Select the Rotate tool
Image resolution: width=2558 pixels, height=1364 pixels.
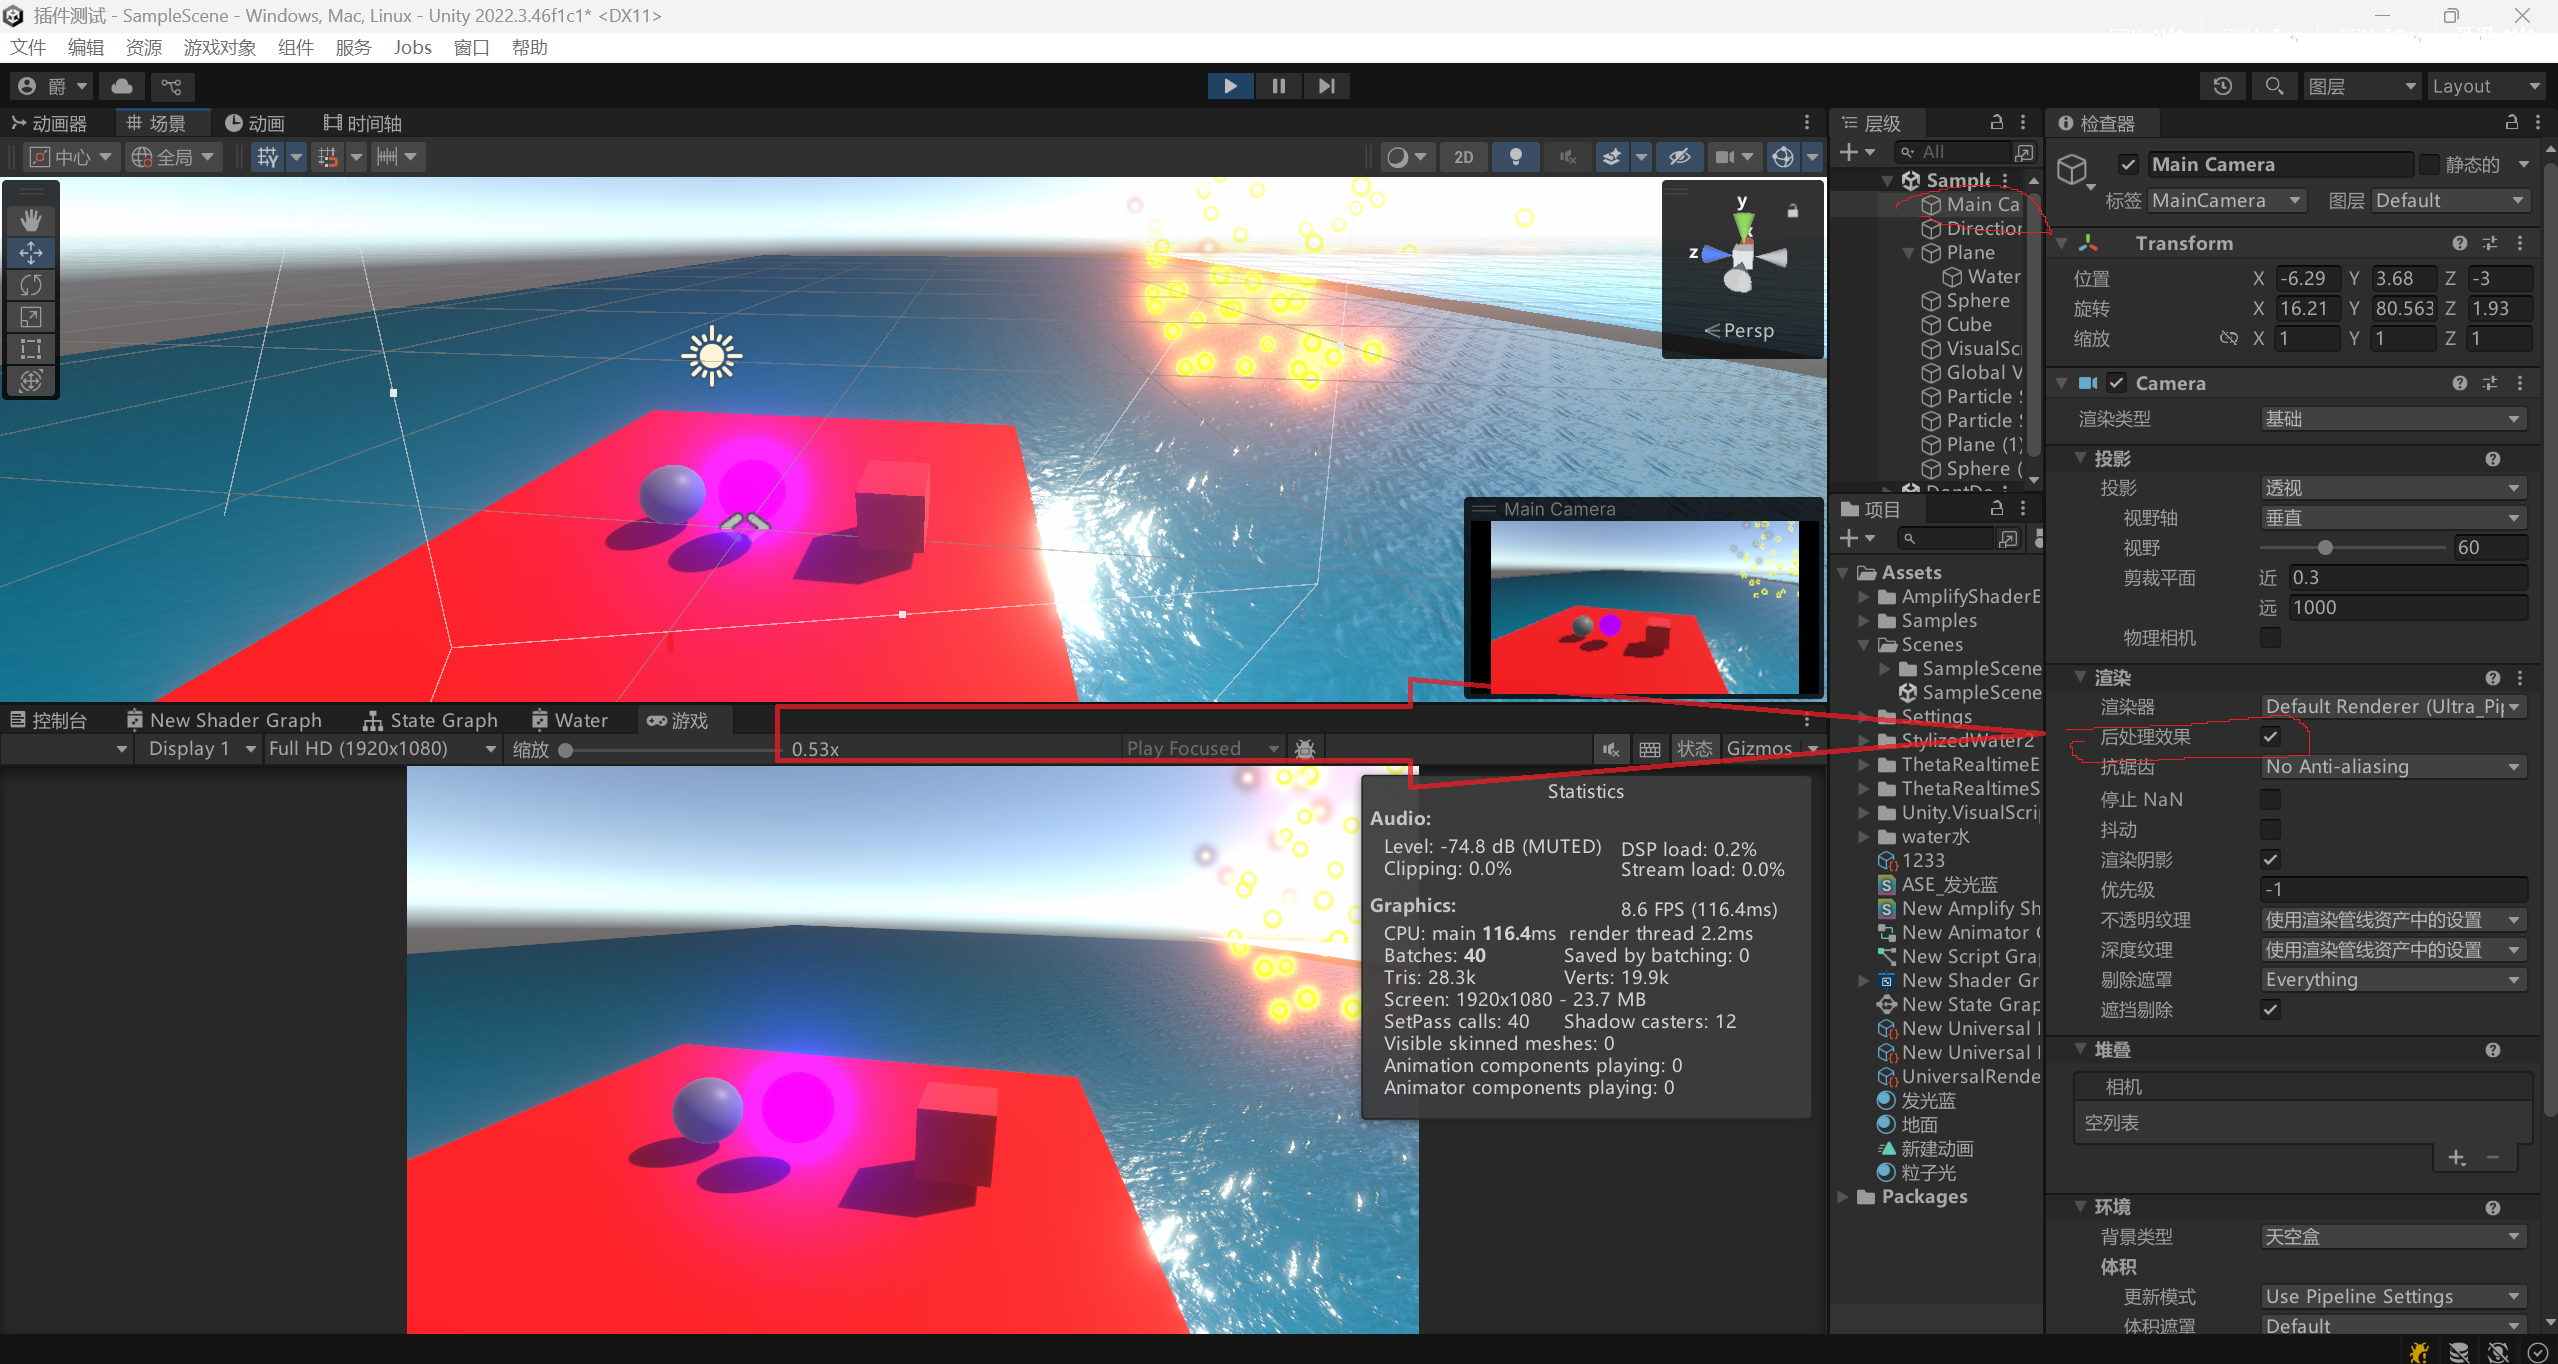coord(31,284)
